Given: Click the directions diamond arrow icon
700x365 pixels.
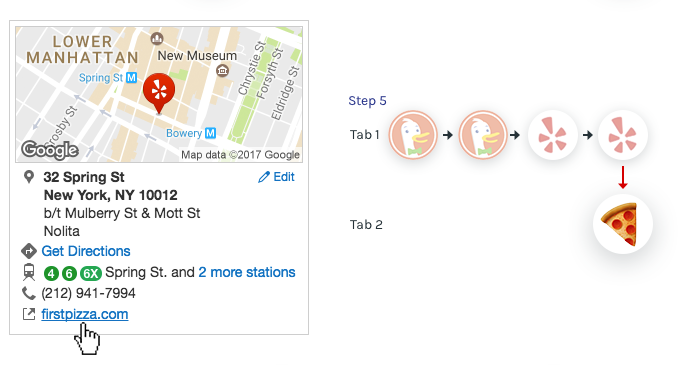Looking at the screenshot, I should click(29, 251).
